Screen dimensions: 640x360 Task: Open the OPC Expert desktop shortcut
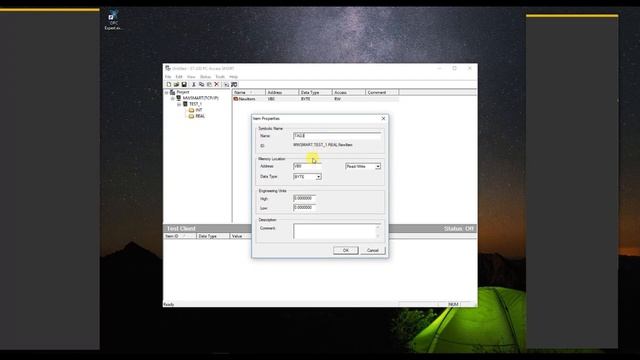click(113, 20)
